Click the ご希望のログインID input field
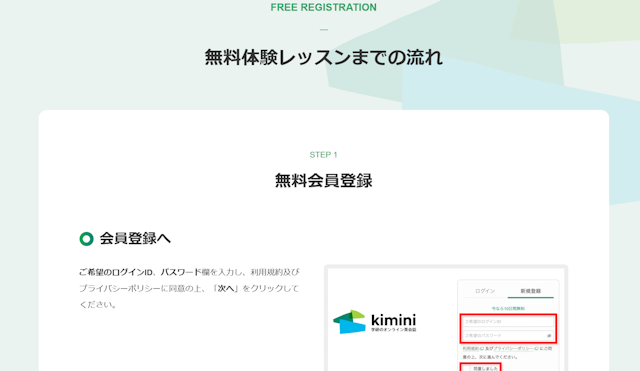This screenshot has height=371, width=640. coord(508,322)
